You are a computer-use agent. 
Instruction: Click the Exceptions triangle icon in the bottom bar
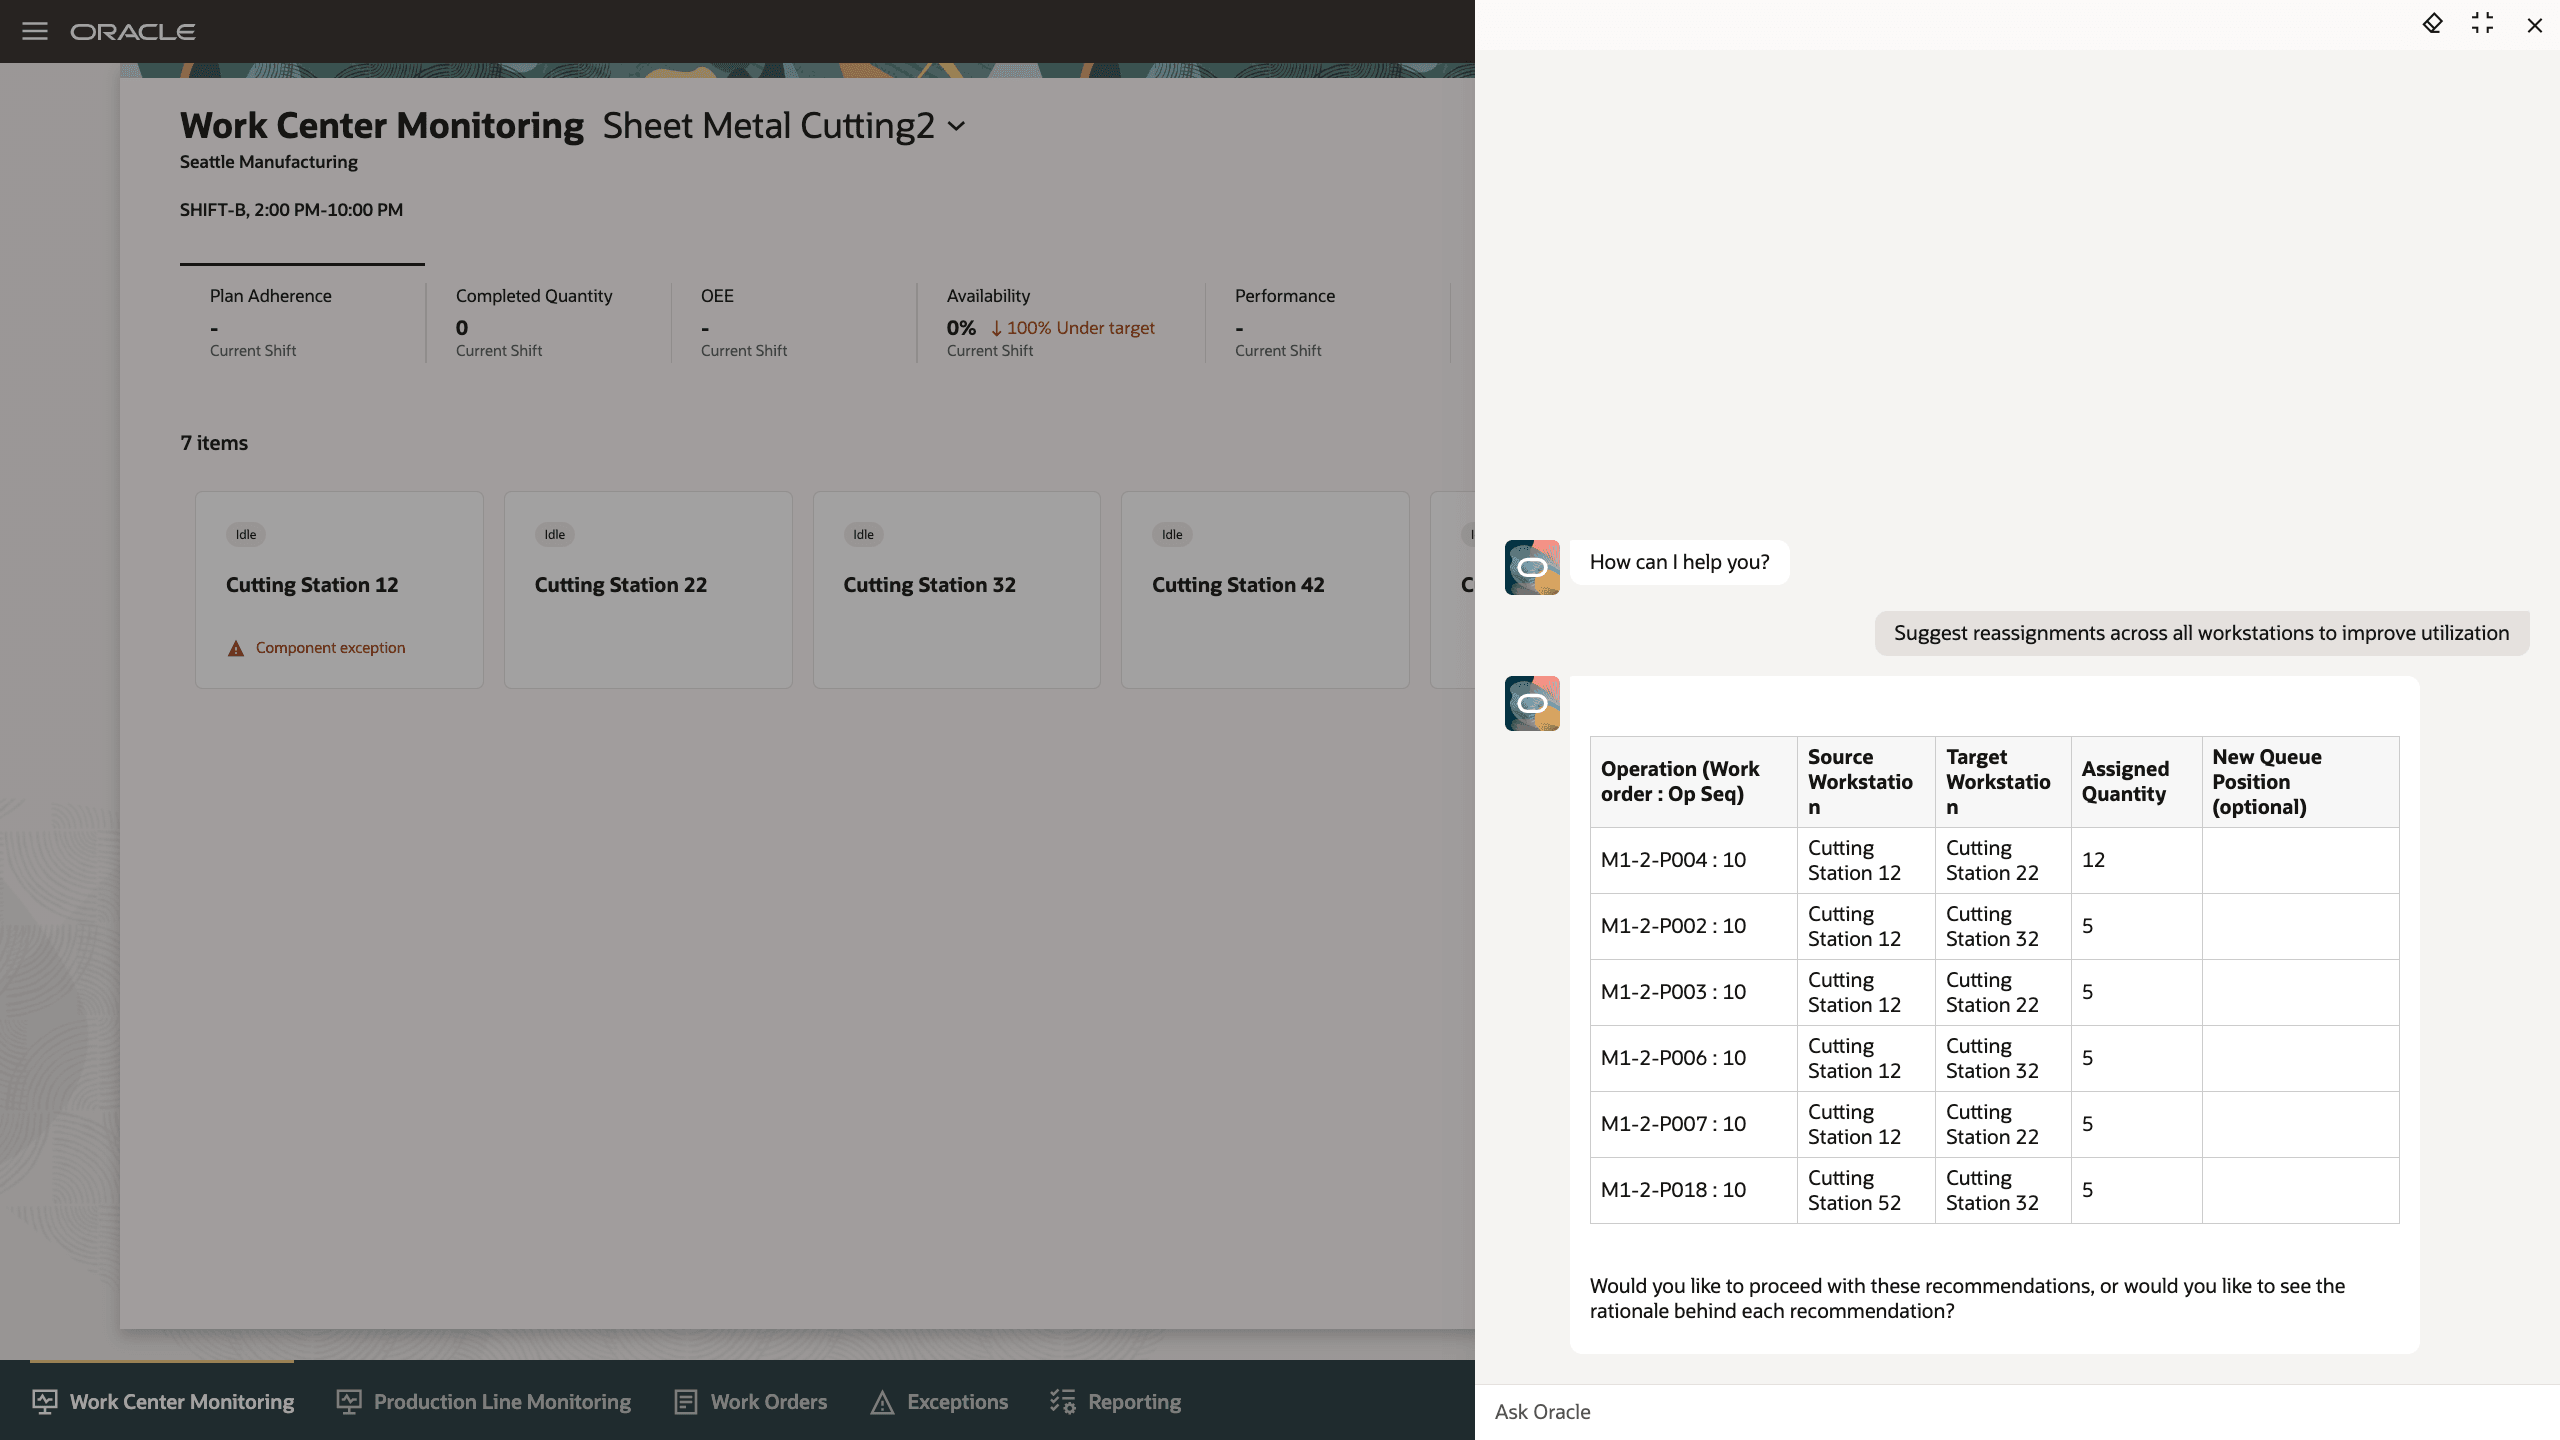pos(882,1402)
